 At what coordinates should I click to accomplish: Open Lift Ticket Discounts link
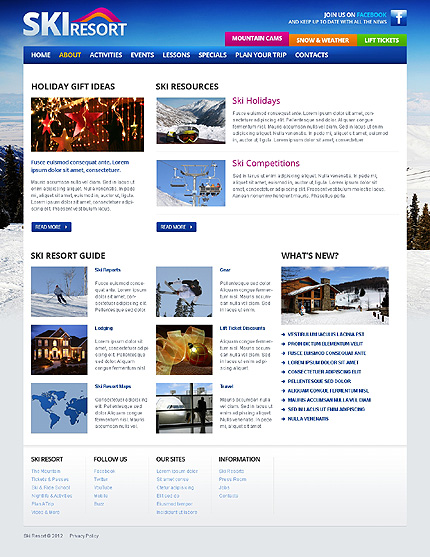[x=242, y=328]
